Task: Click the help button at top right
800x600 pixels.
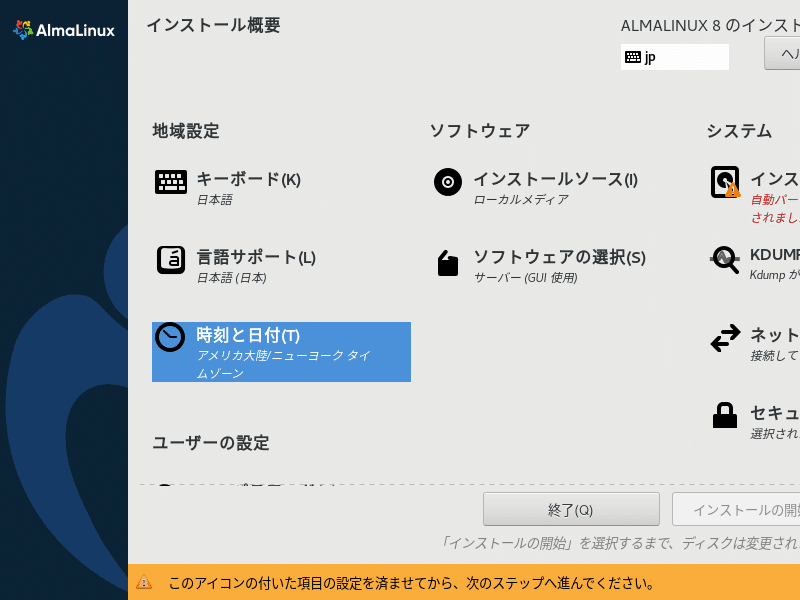Action: pos(782,53)
